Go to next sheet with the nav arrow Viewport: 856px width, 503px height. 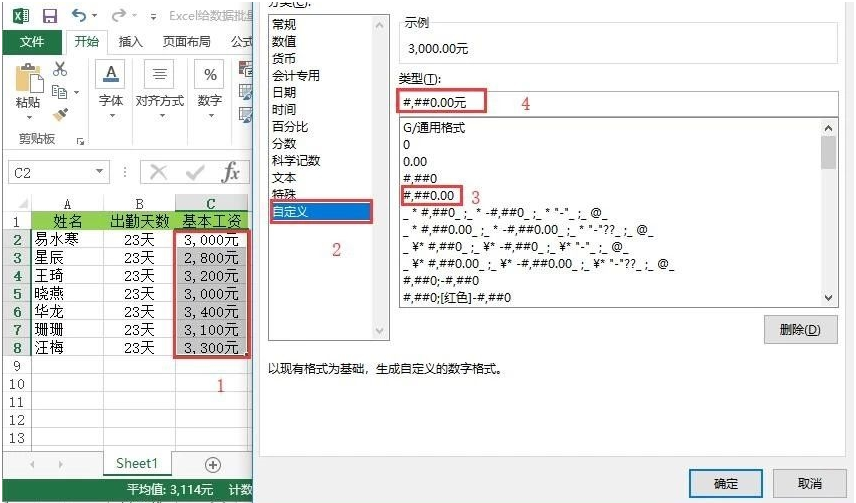60,464
